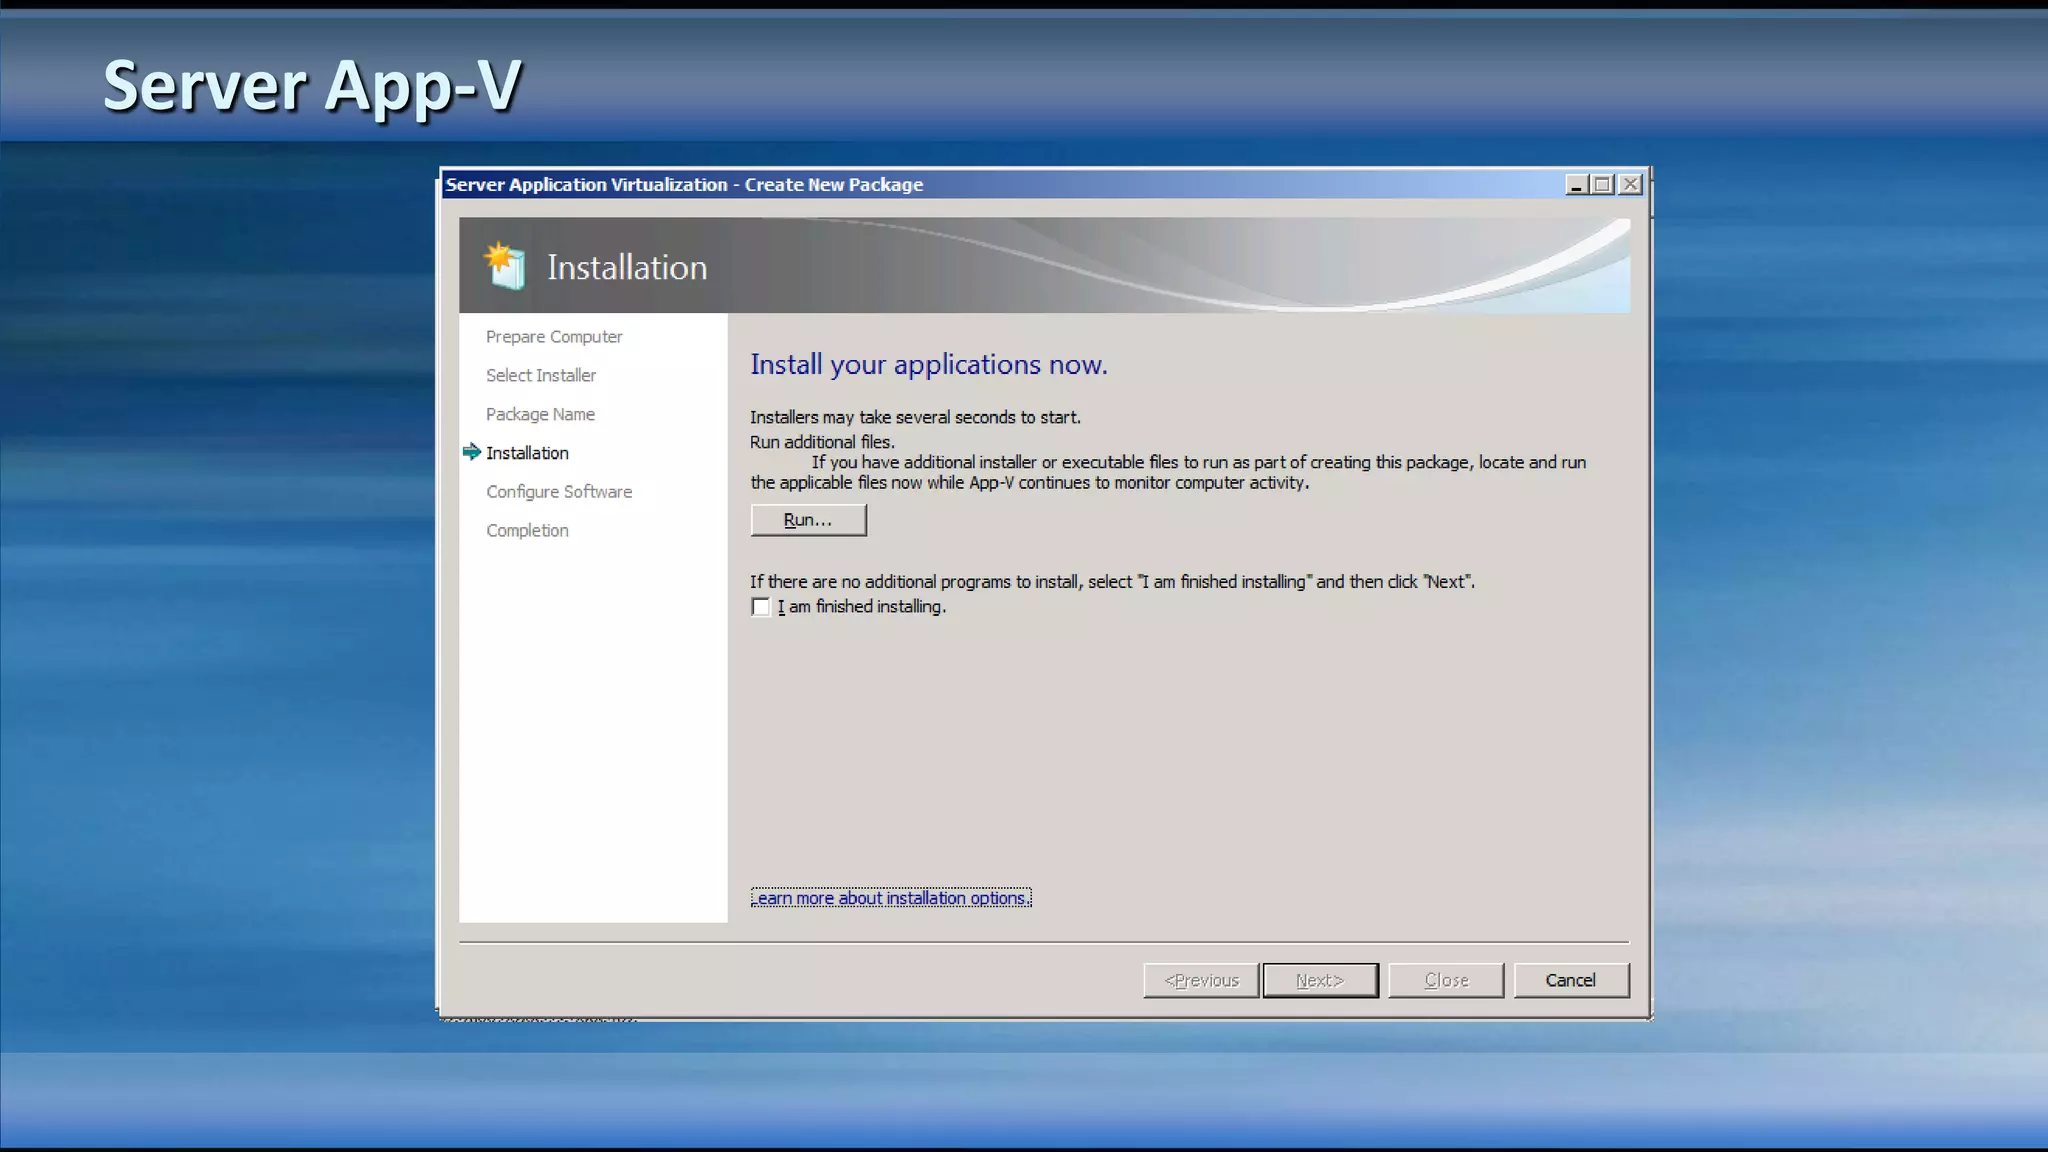Proceed with the Next button
The height and width of the screenshot is (1152, 2048).
1320,980
